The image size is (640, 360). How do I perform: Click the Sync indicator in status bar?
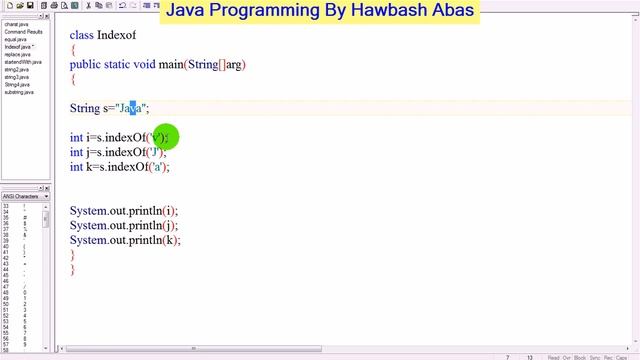[x=595, y=357]
